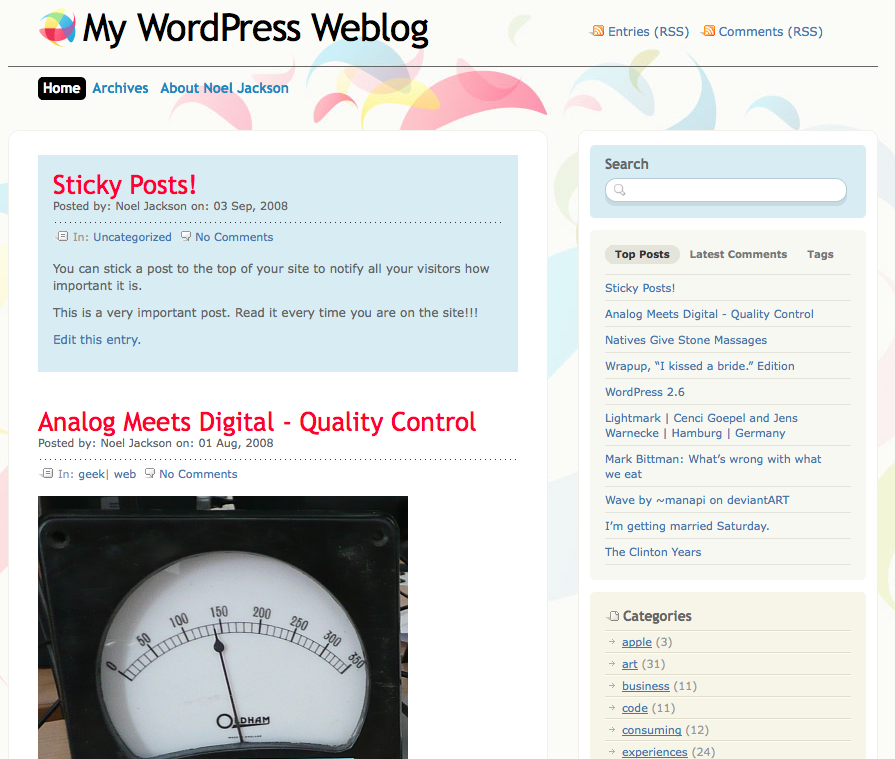
Task: Select the Top Posts tab
Action: click(x=642, y=255)
